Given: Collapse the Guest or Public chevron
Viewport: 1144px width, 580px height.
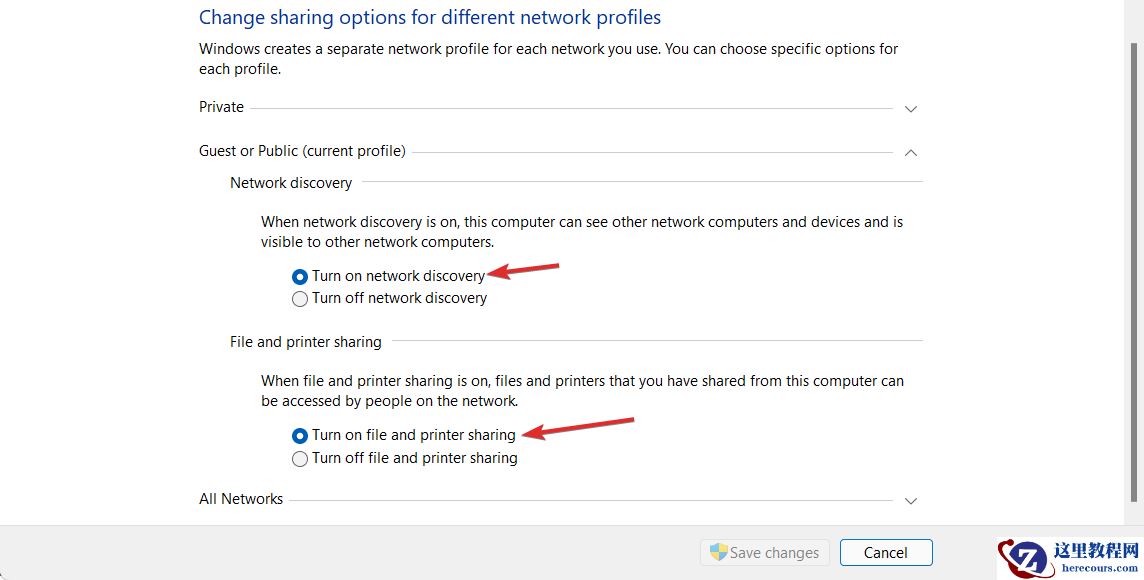Looking at the screenshot, I should pos(910,152).
